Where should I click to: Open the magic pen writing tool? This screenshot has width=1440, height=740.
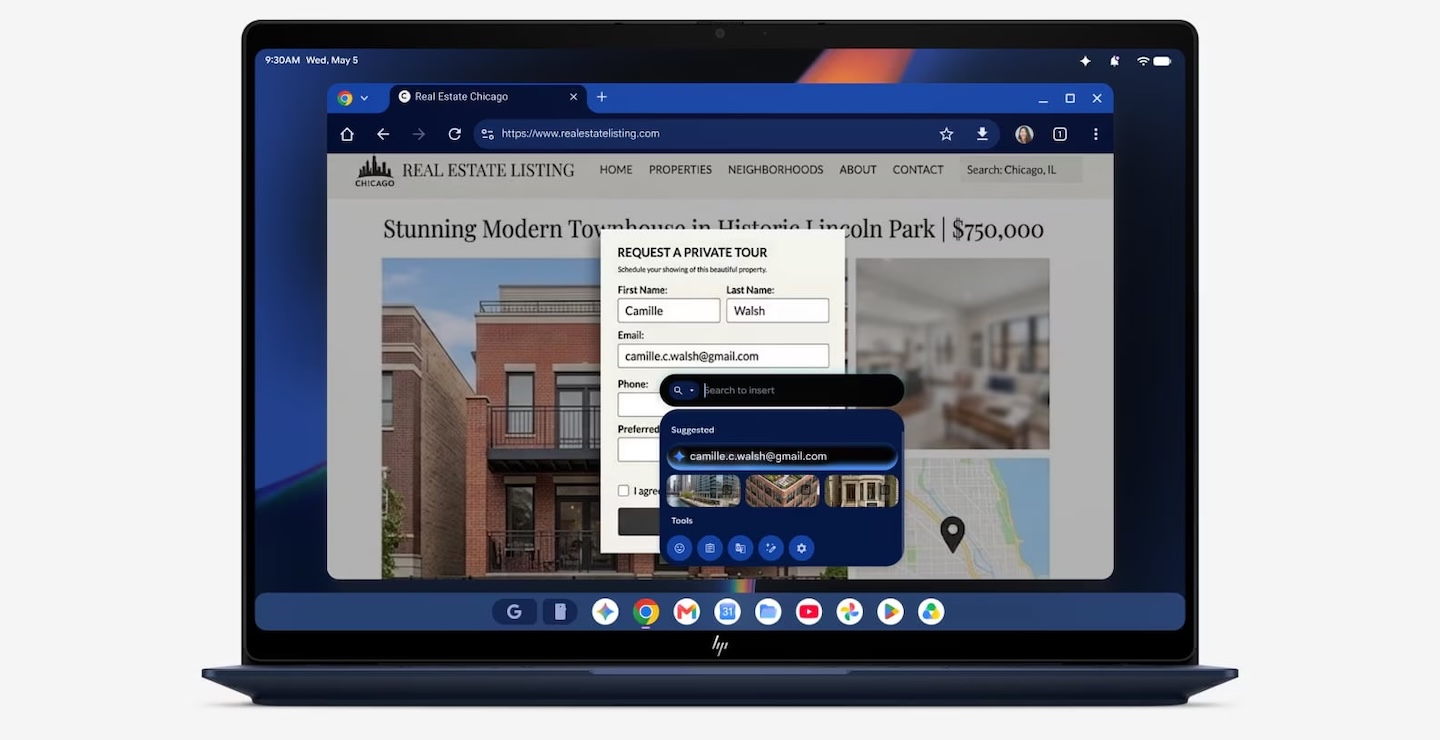point(771,548)
